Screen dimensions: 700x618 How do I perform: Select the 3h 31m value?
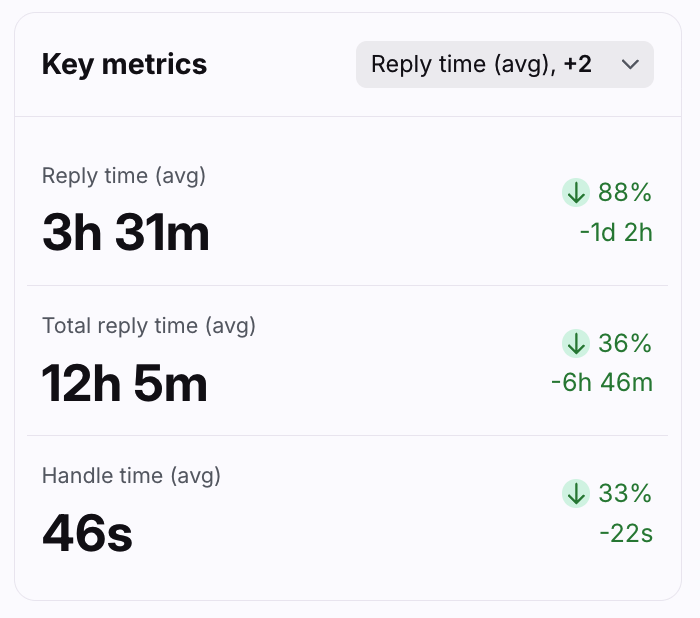tap(126, 234)
